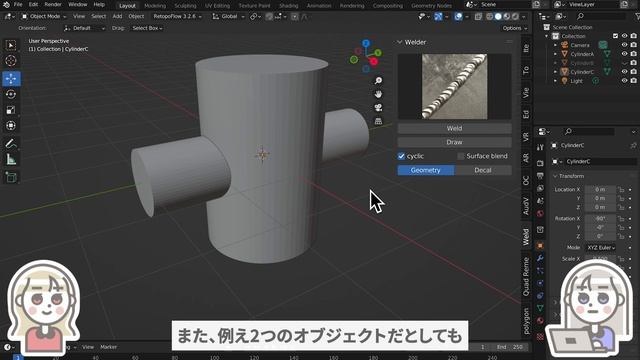
Task: Select the Move tool
Action: pos(11,78)
